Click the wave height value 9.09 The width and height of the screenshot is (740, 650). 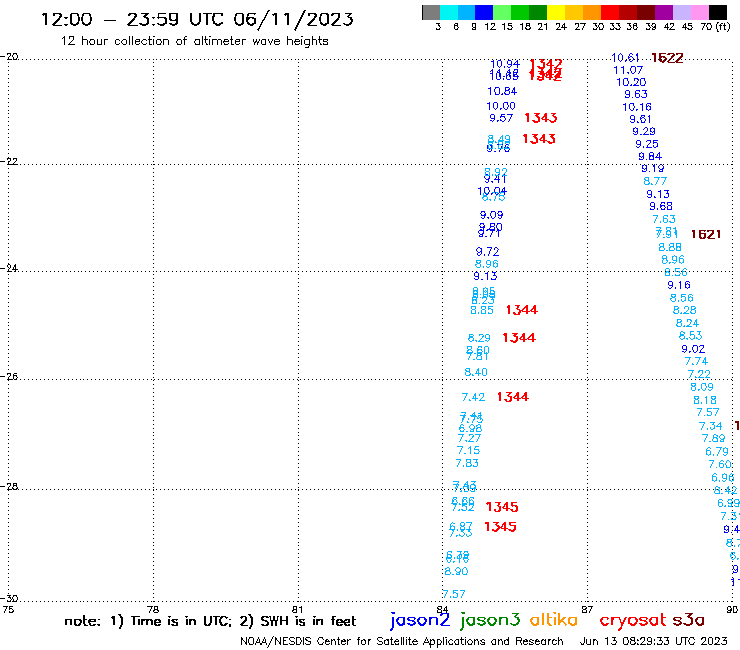pos(491,215)
